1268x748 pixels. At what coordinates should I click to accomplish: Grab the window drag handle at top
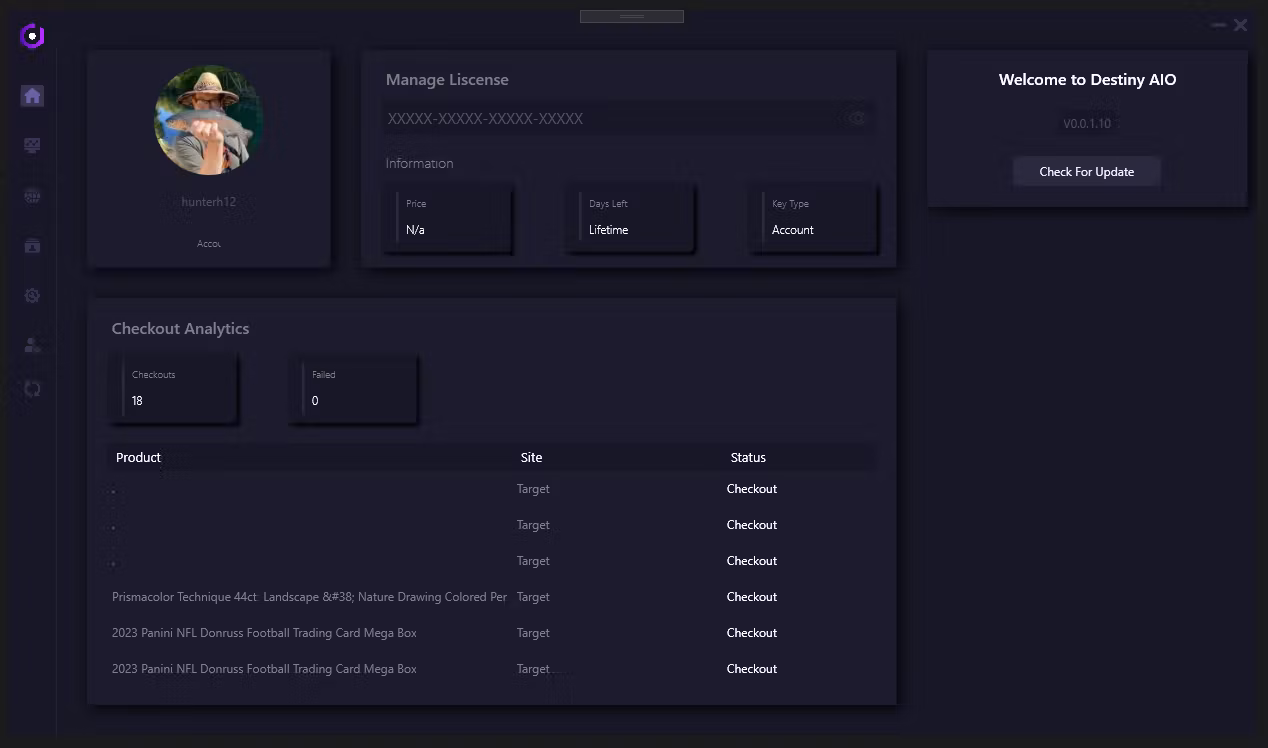pyautogui.click(x=632, y=16)
